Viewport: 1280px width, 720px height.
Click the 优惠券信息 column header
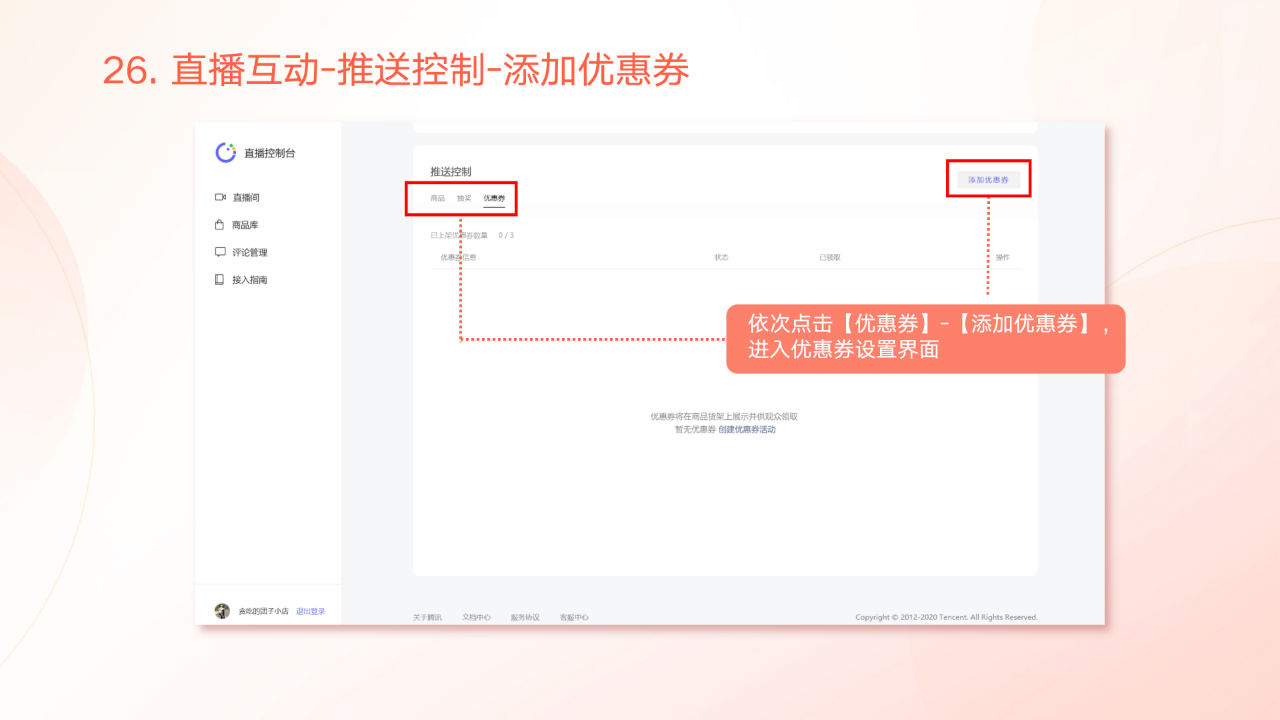tap(458, 257)
